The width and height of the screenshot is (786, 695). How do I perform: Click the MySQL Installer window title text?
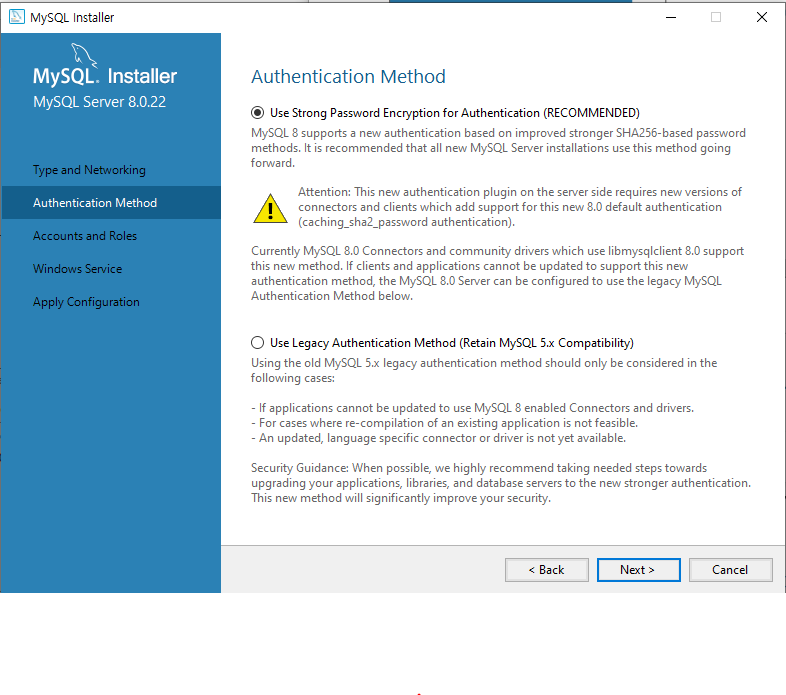[72, 18]
